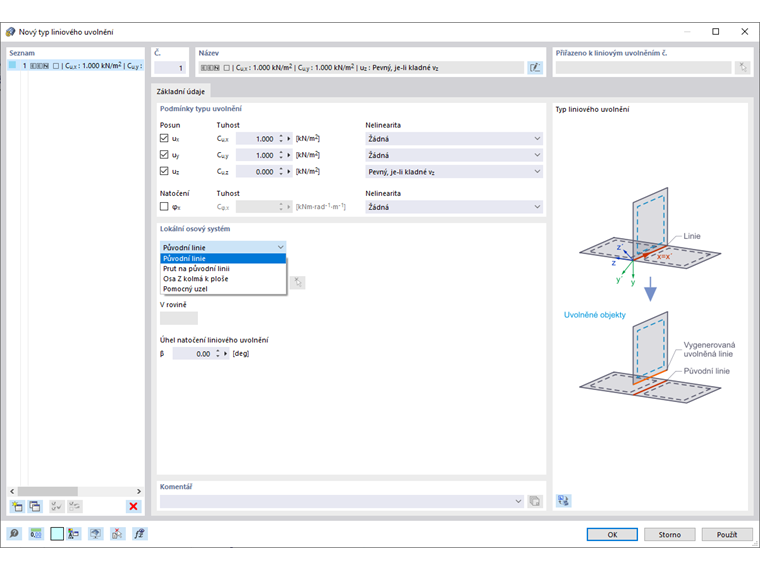Cancel with the Storno button

(x=669, y=534)
